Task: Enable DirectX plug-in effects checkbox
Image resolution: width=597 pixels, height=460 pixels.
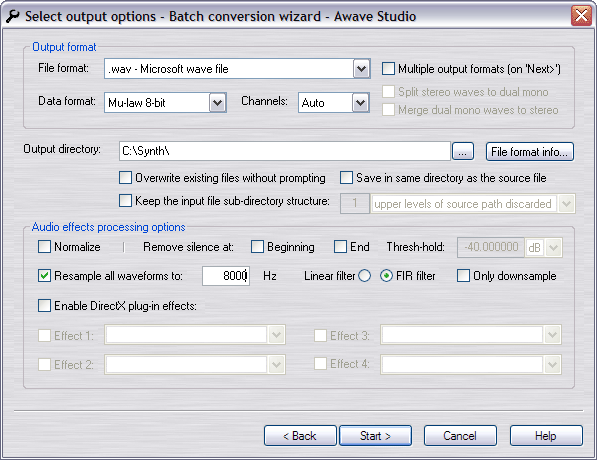Action: coord(45,305)
